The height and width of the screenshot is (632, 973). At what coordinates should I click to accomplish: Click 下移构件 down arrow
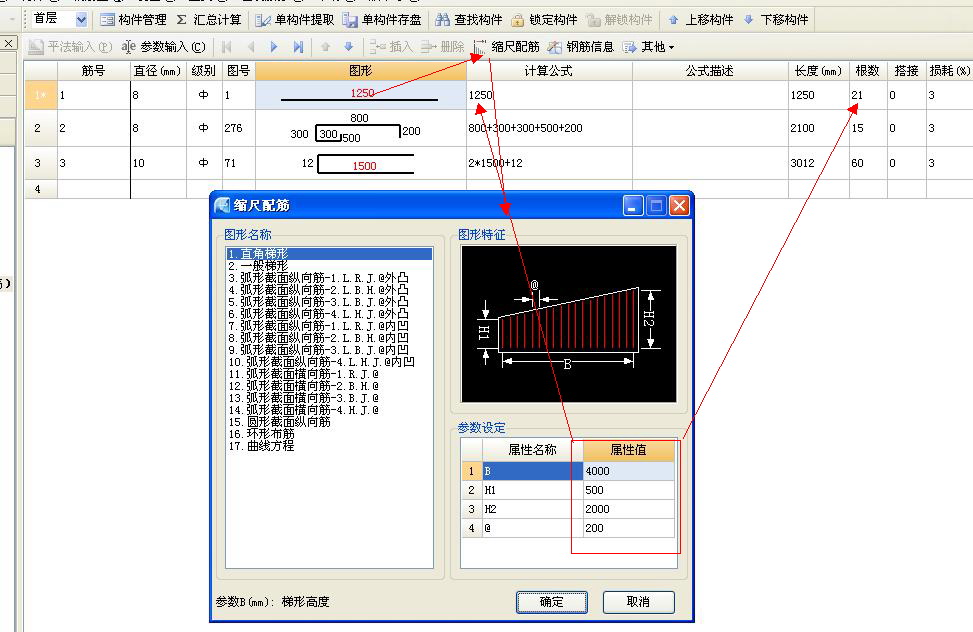(749, 20)
